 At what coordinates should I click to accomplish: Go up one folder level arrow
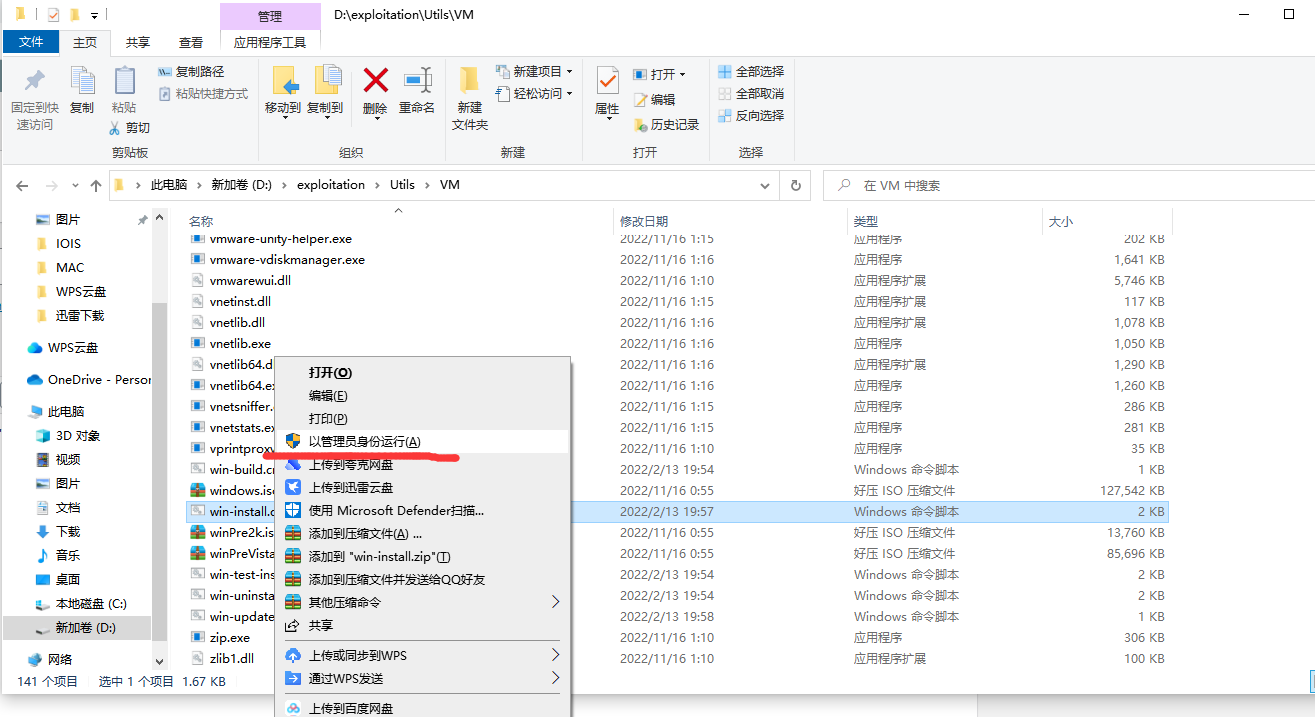click(x=96, y=186)
